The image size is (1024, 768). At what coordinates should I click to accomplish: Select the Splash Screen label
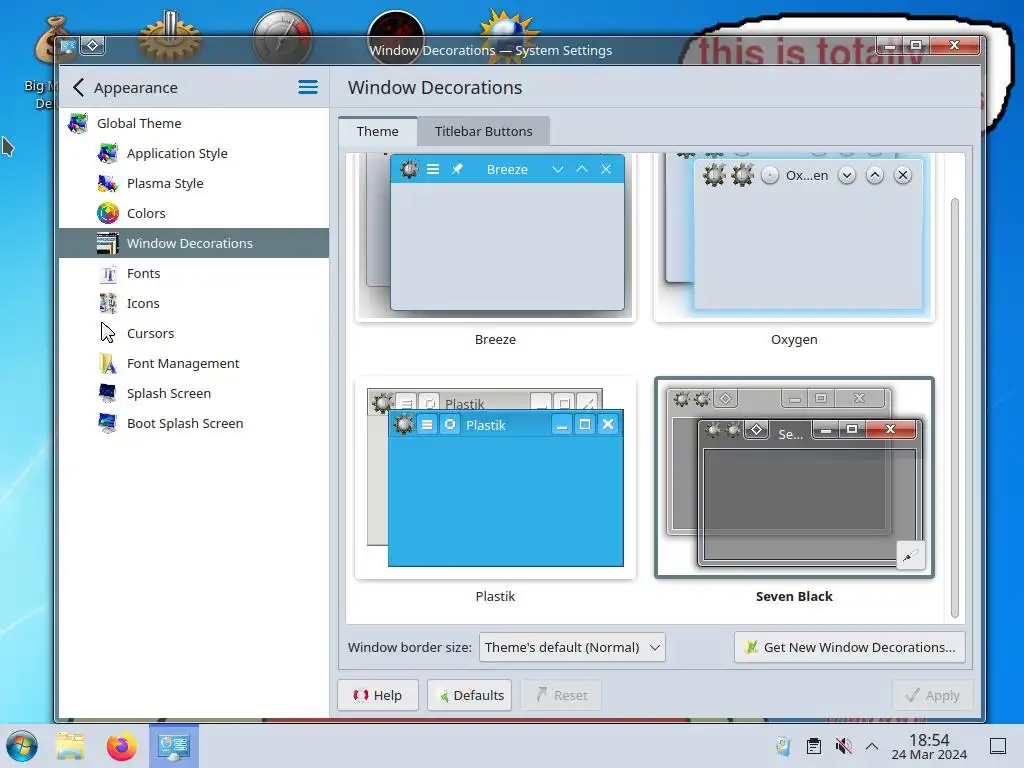(169, 394)
